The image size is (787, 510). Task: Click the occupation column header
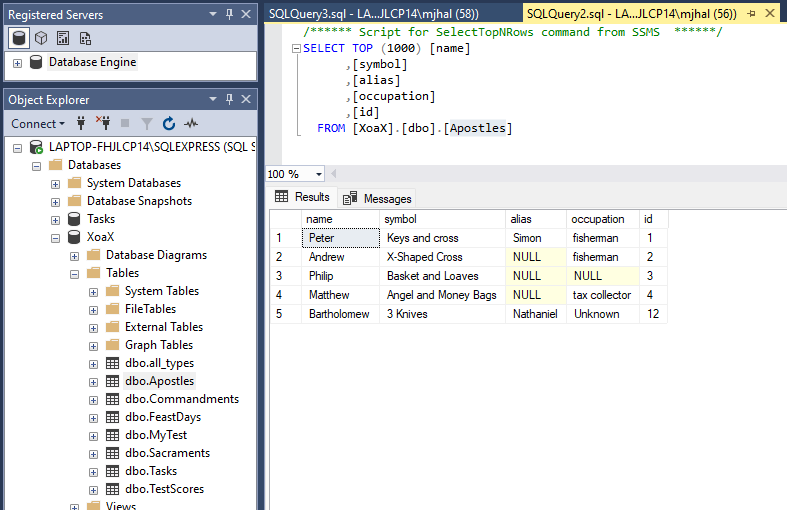tap(597, 219)
